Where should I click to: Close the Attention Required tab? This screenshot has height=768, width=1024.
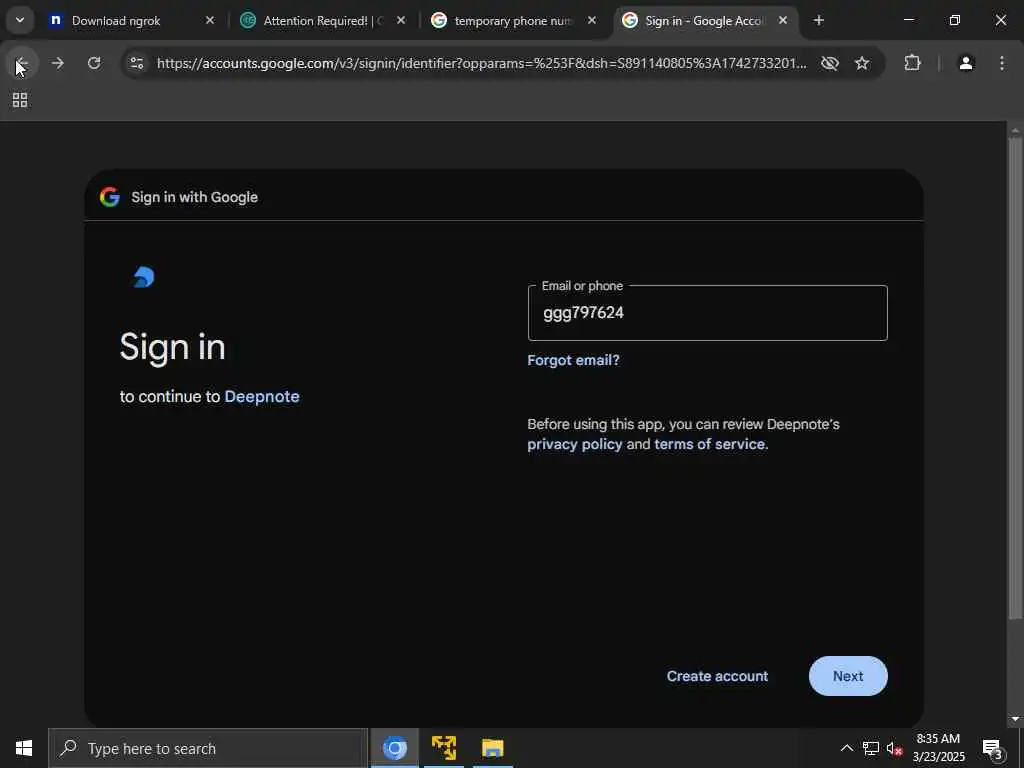point(401,20)
